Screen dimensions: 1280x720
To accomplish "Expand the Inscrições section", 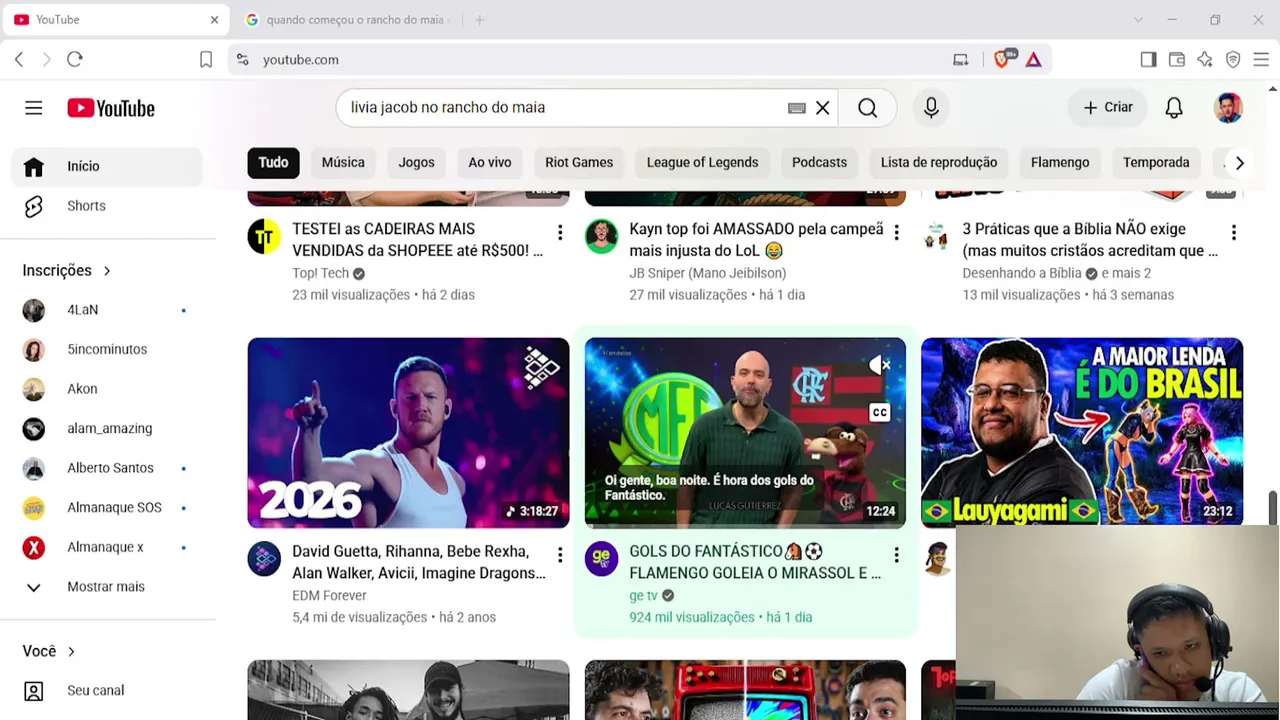I will point(67,271).
